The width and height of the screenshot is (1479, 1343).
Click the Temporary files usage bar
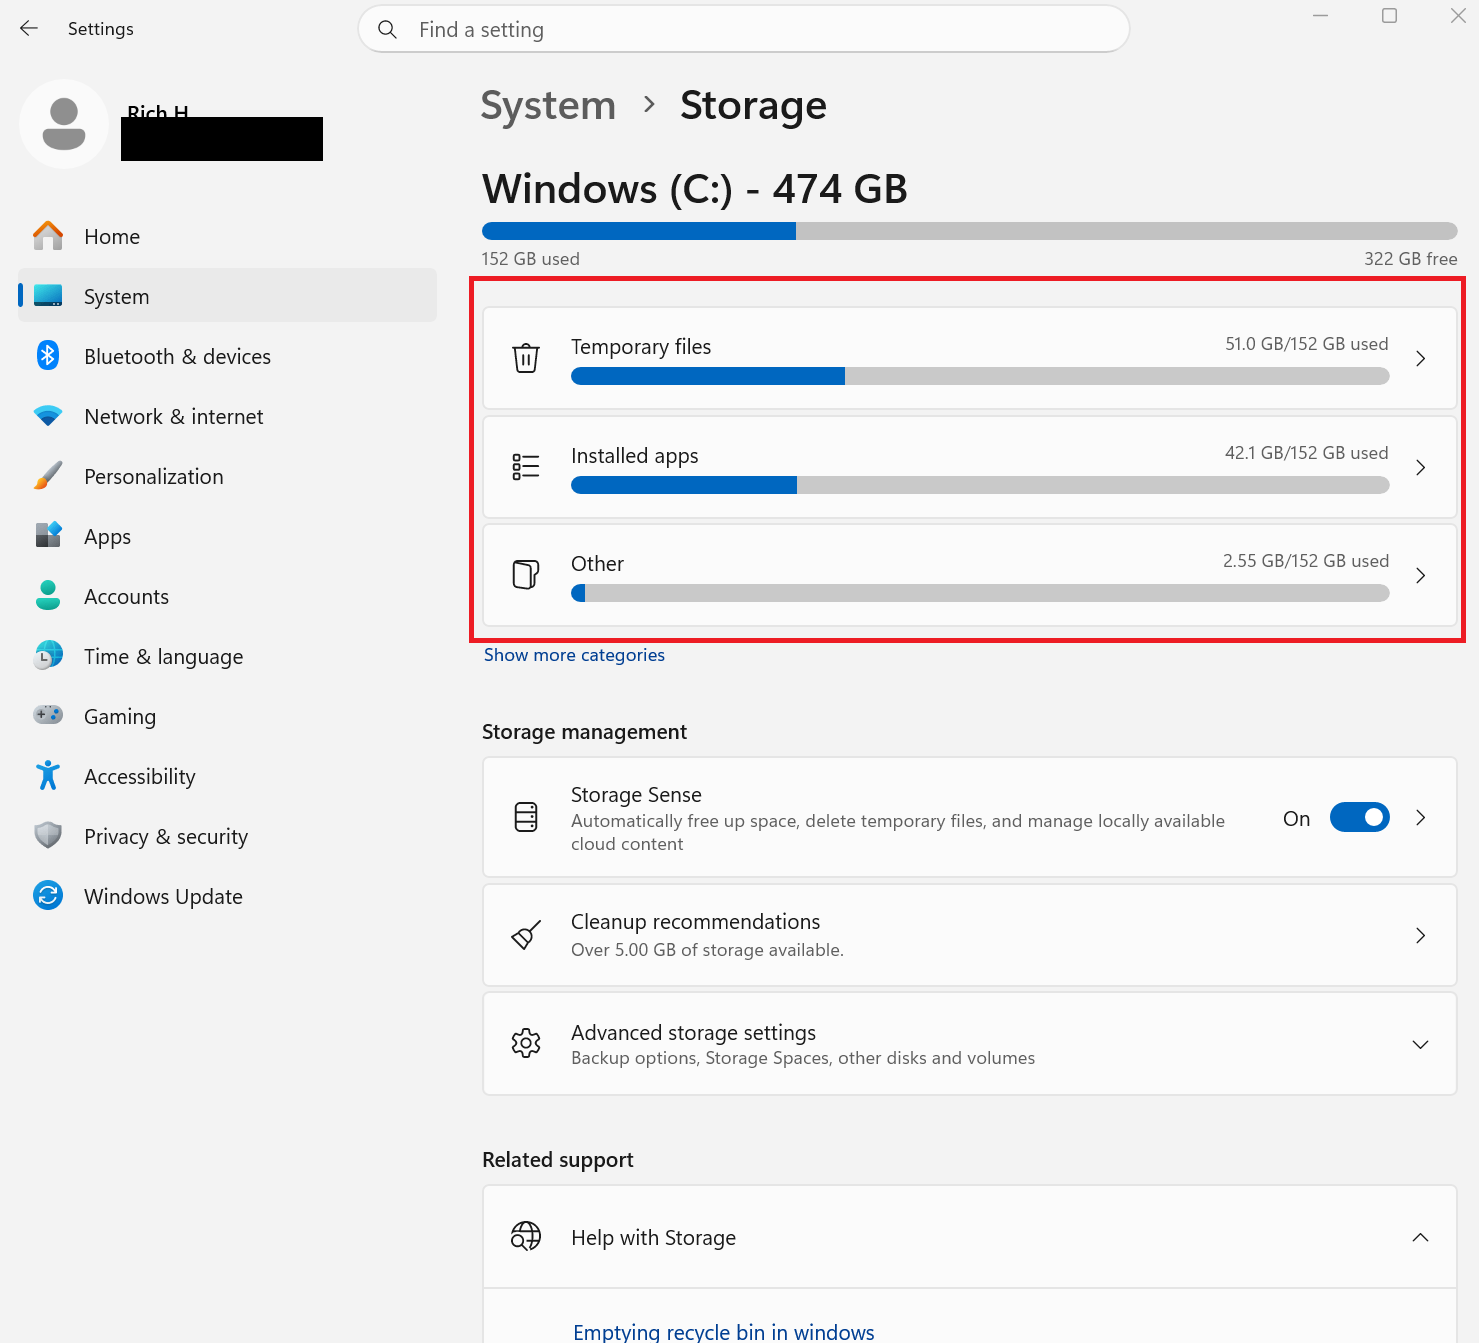[980, 376]
